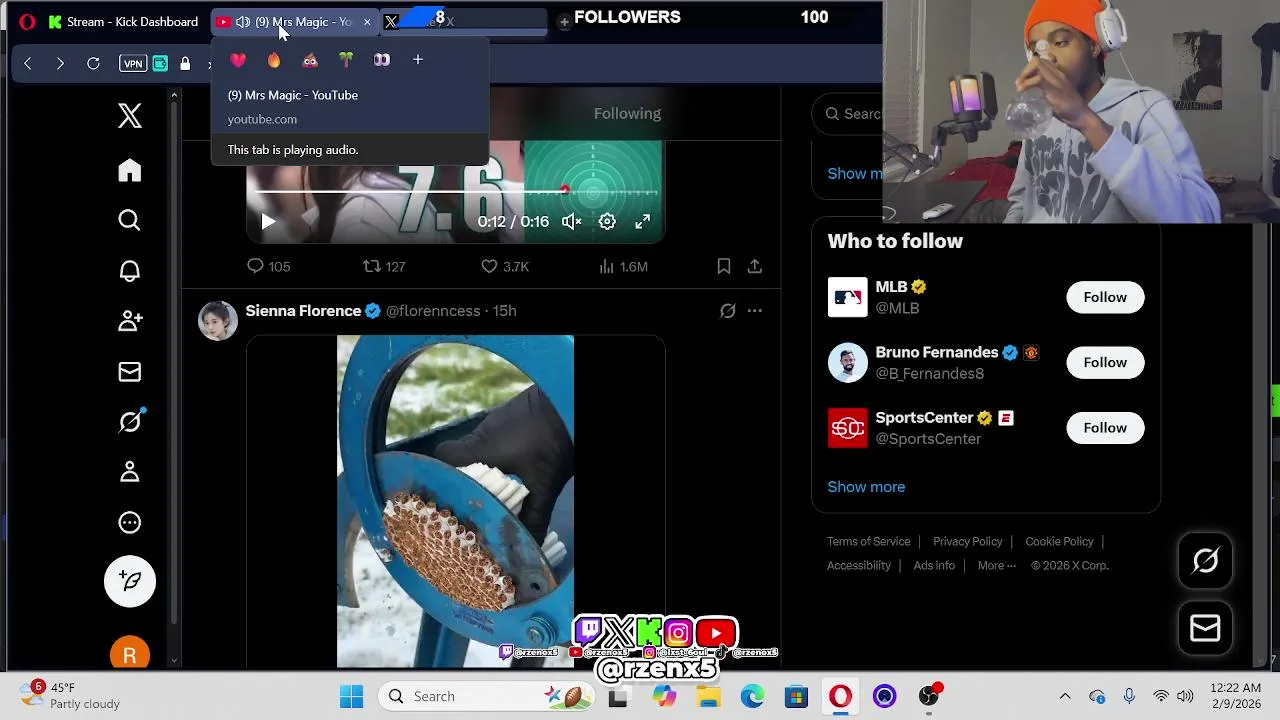Follow MLB
Image resolution: width=1280 pixels, height=720 pixels.
[x=1105, y=297]
